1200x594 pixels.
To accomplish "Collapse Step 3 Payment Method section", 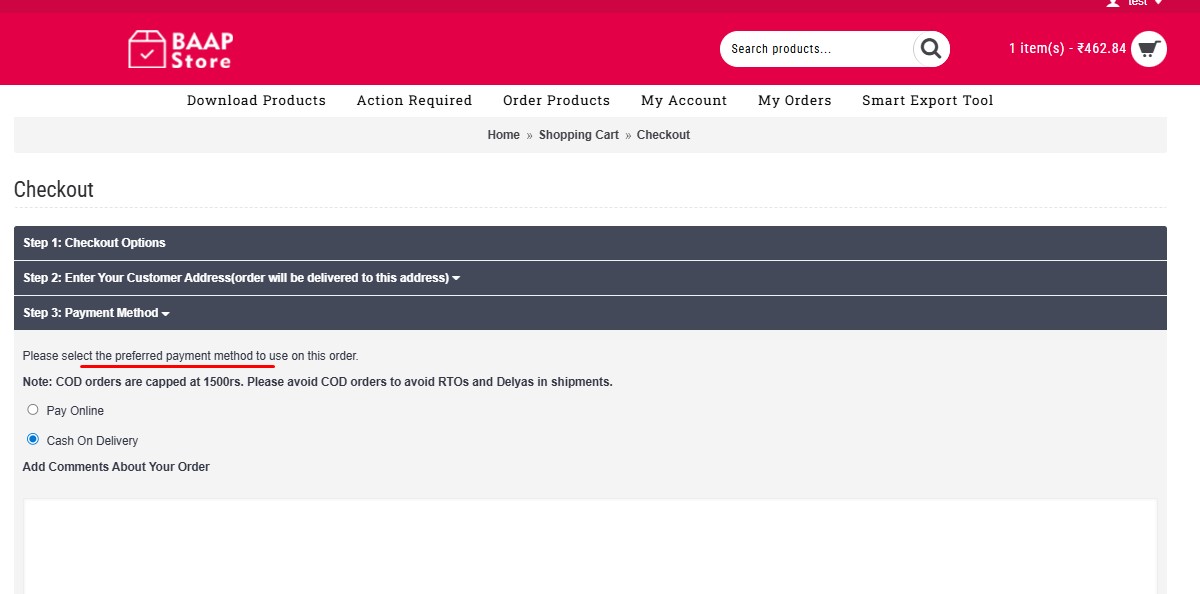I will tap(96, 313).
